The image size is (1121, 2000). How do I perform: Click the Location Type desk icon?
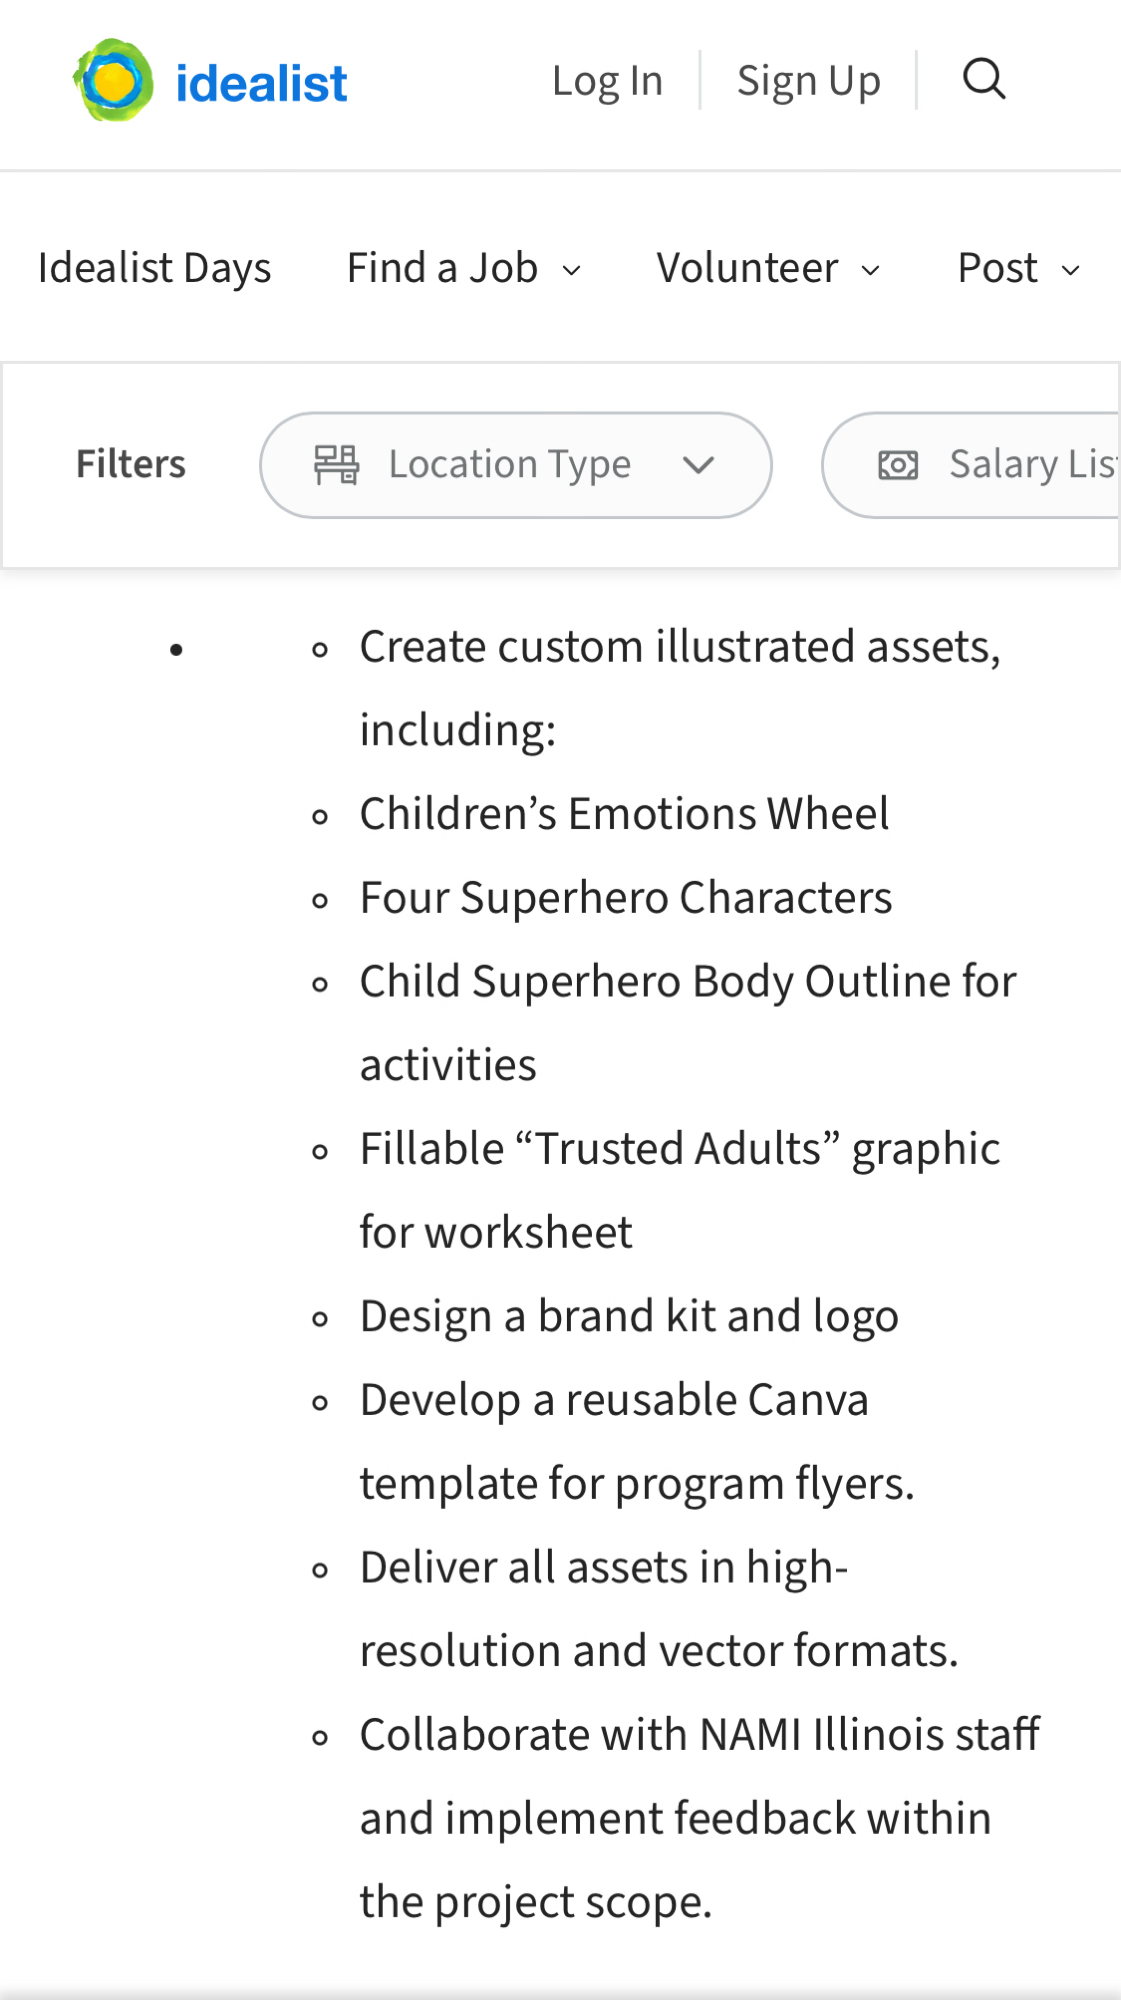point(336,465)
